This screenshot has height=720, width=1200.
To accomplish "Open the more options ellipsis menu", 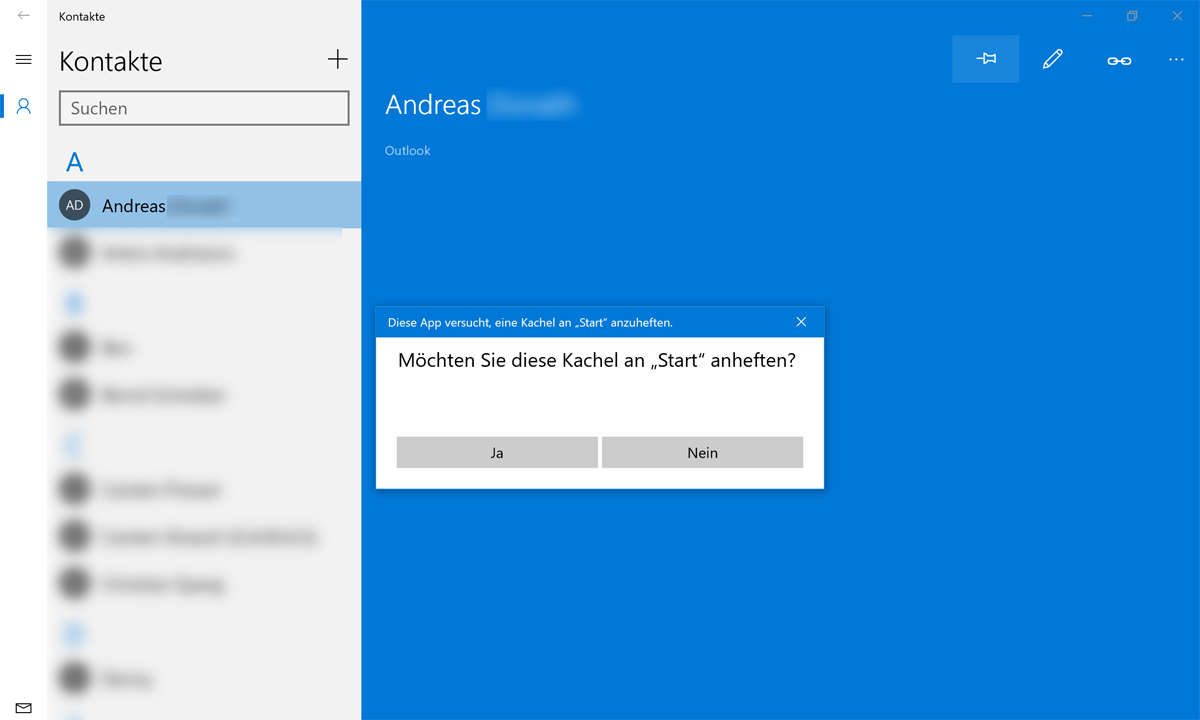I will click(x=1176, y=60).
